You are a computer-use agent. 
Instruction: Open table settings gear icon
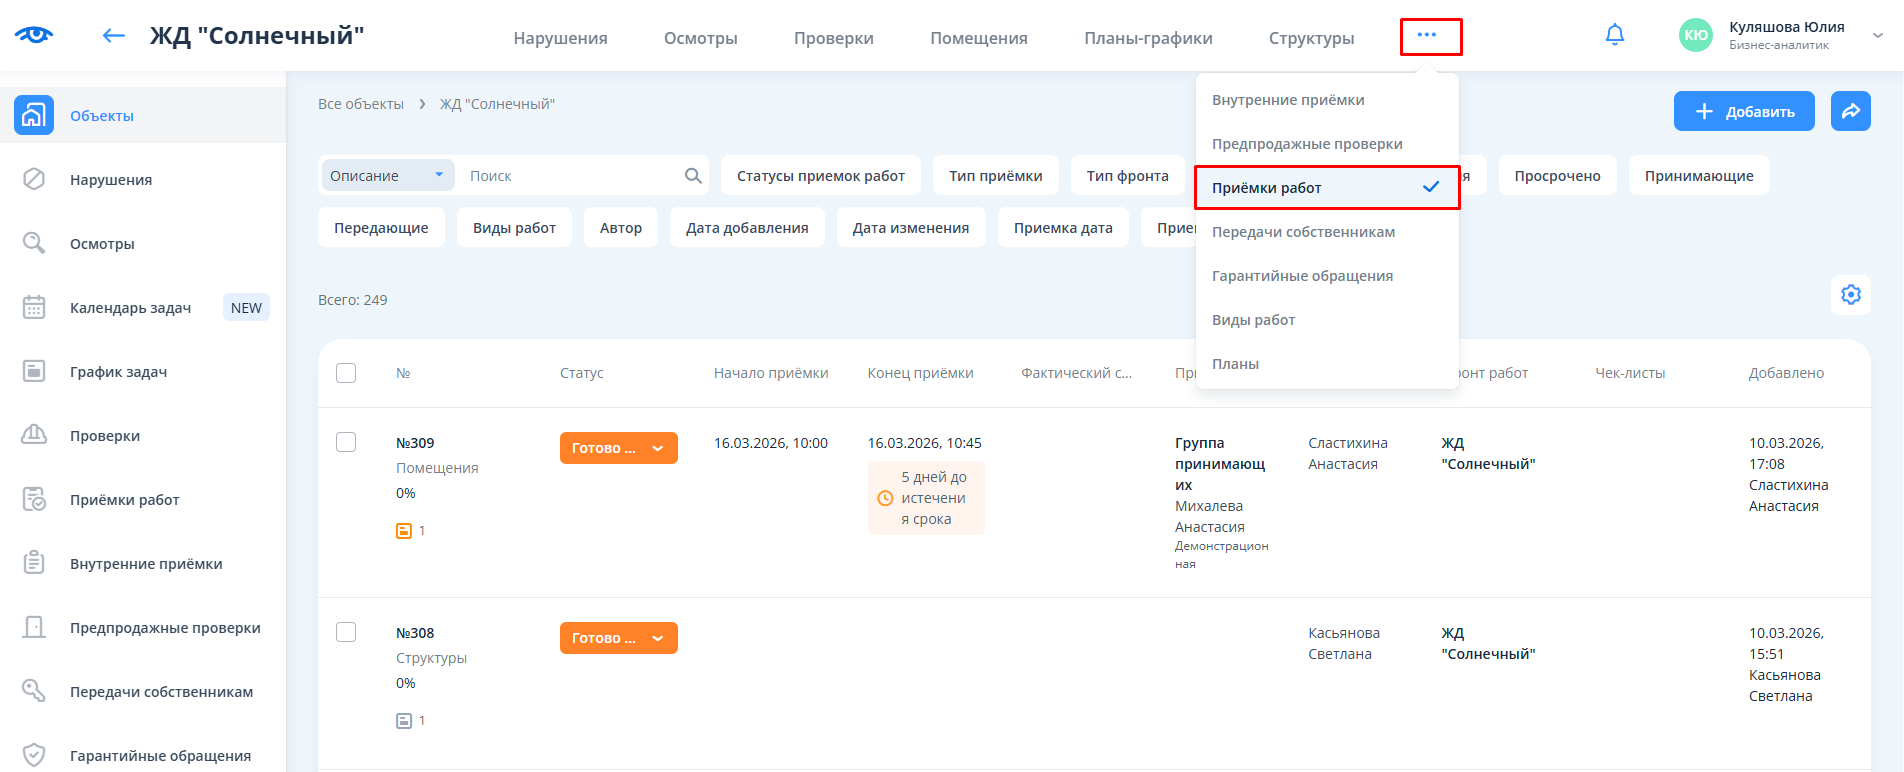tap(1850, 295)
